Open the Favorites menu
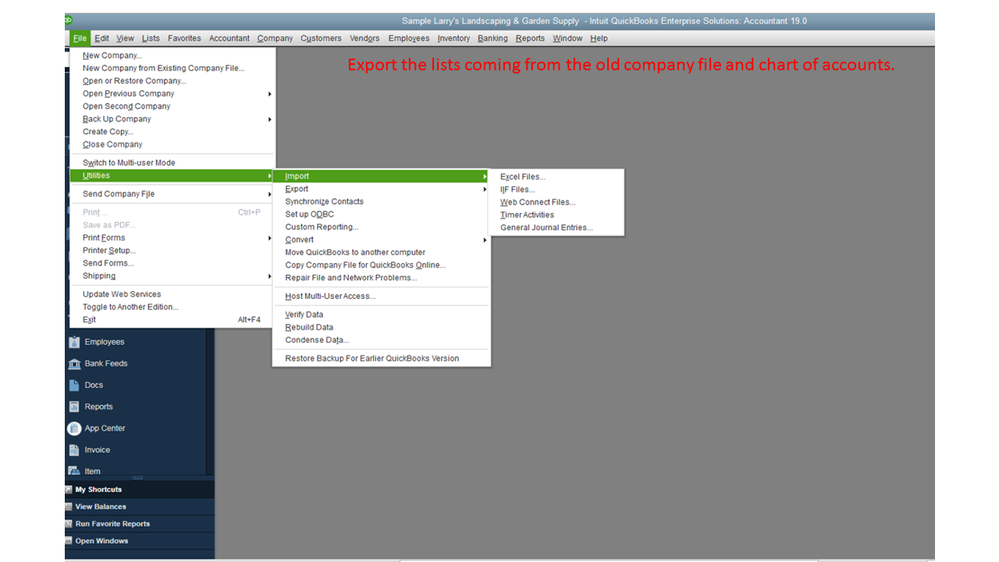The image size is (999, 562). [x=184, y=38]
